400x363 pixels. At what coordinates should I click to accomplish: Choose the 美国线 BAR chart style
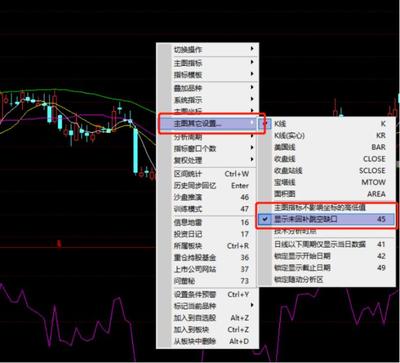click(x=326, y=147)
